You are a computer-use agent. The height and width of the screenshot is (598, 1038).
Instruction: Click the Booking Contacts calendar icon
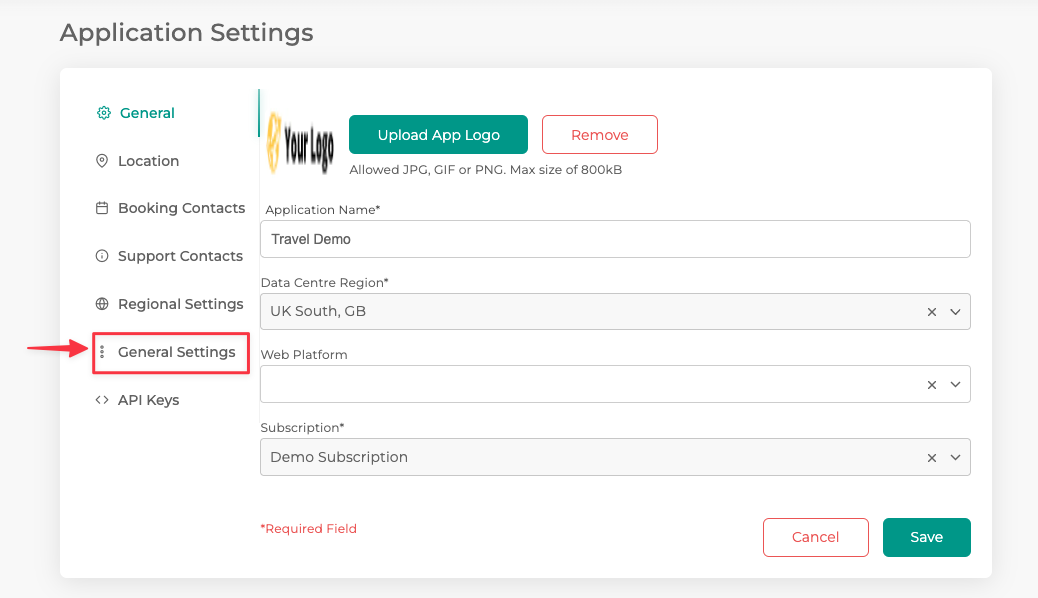tap(101, 208)
